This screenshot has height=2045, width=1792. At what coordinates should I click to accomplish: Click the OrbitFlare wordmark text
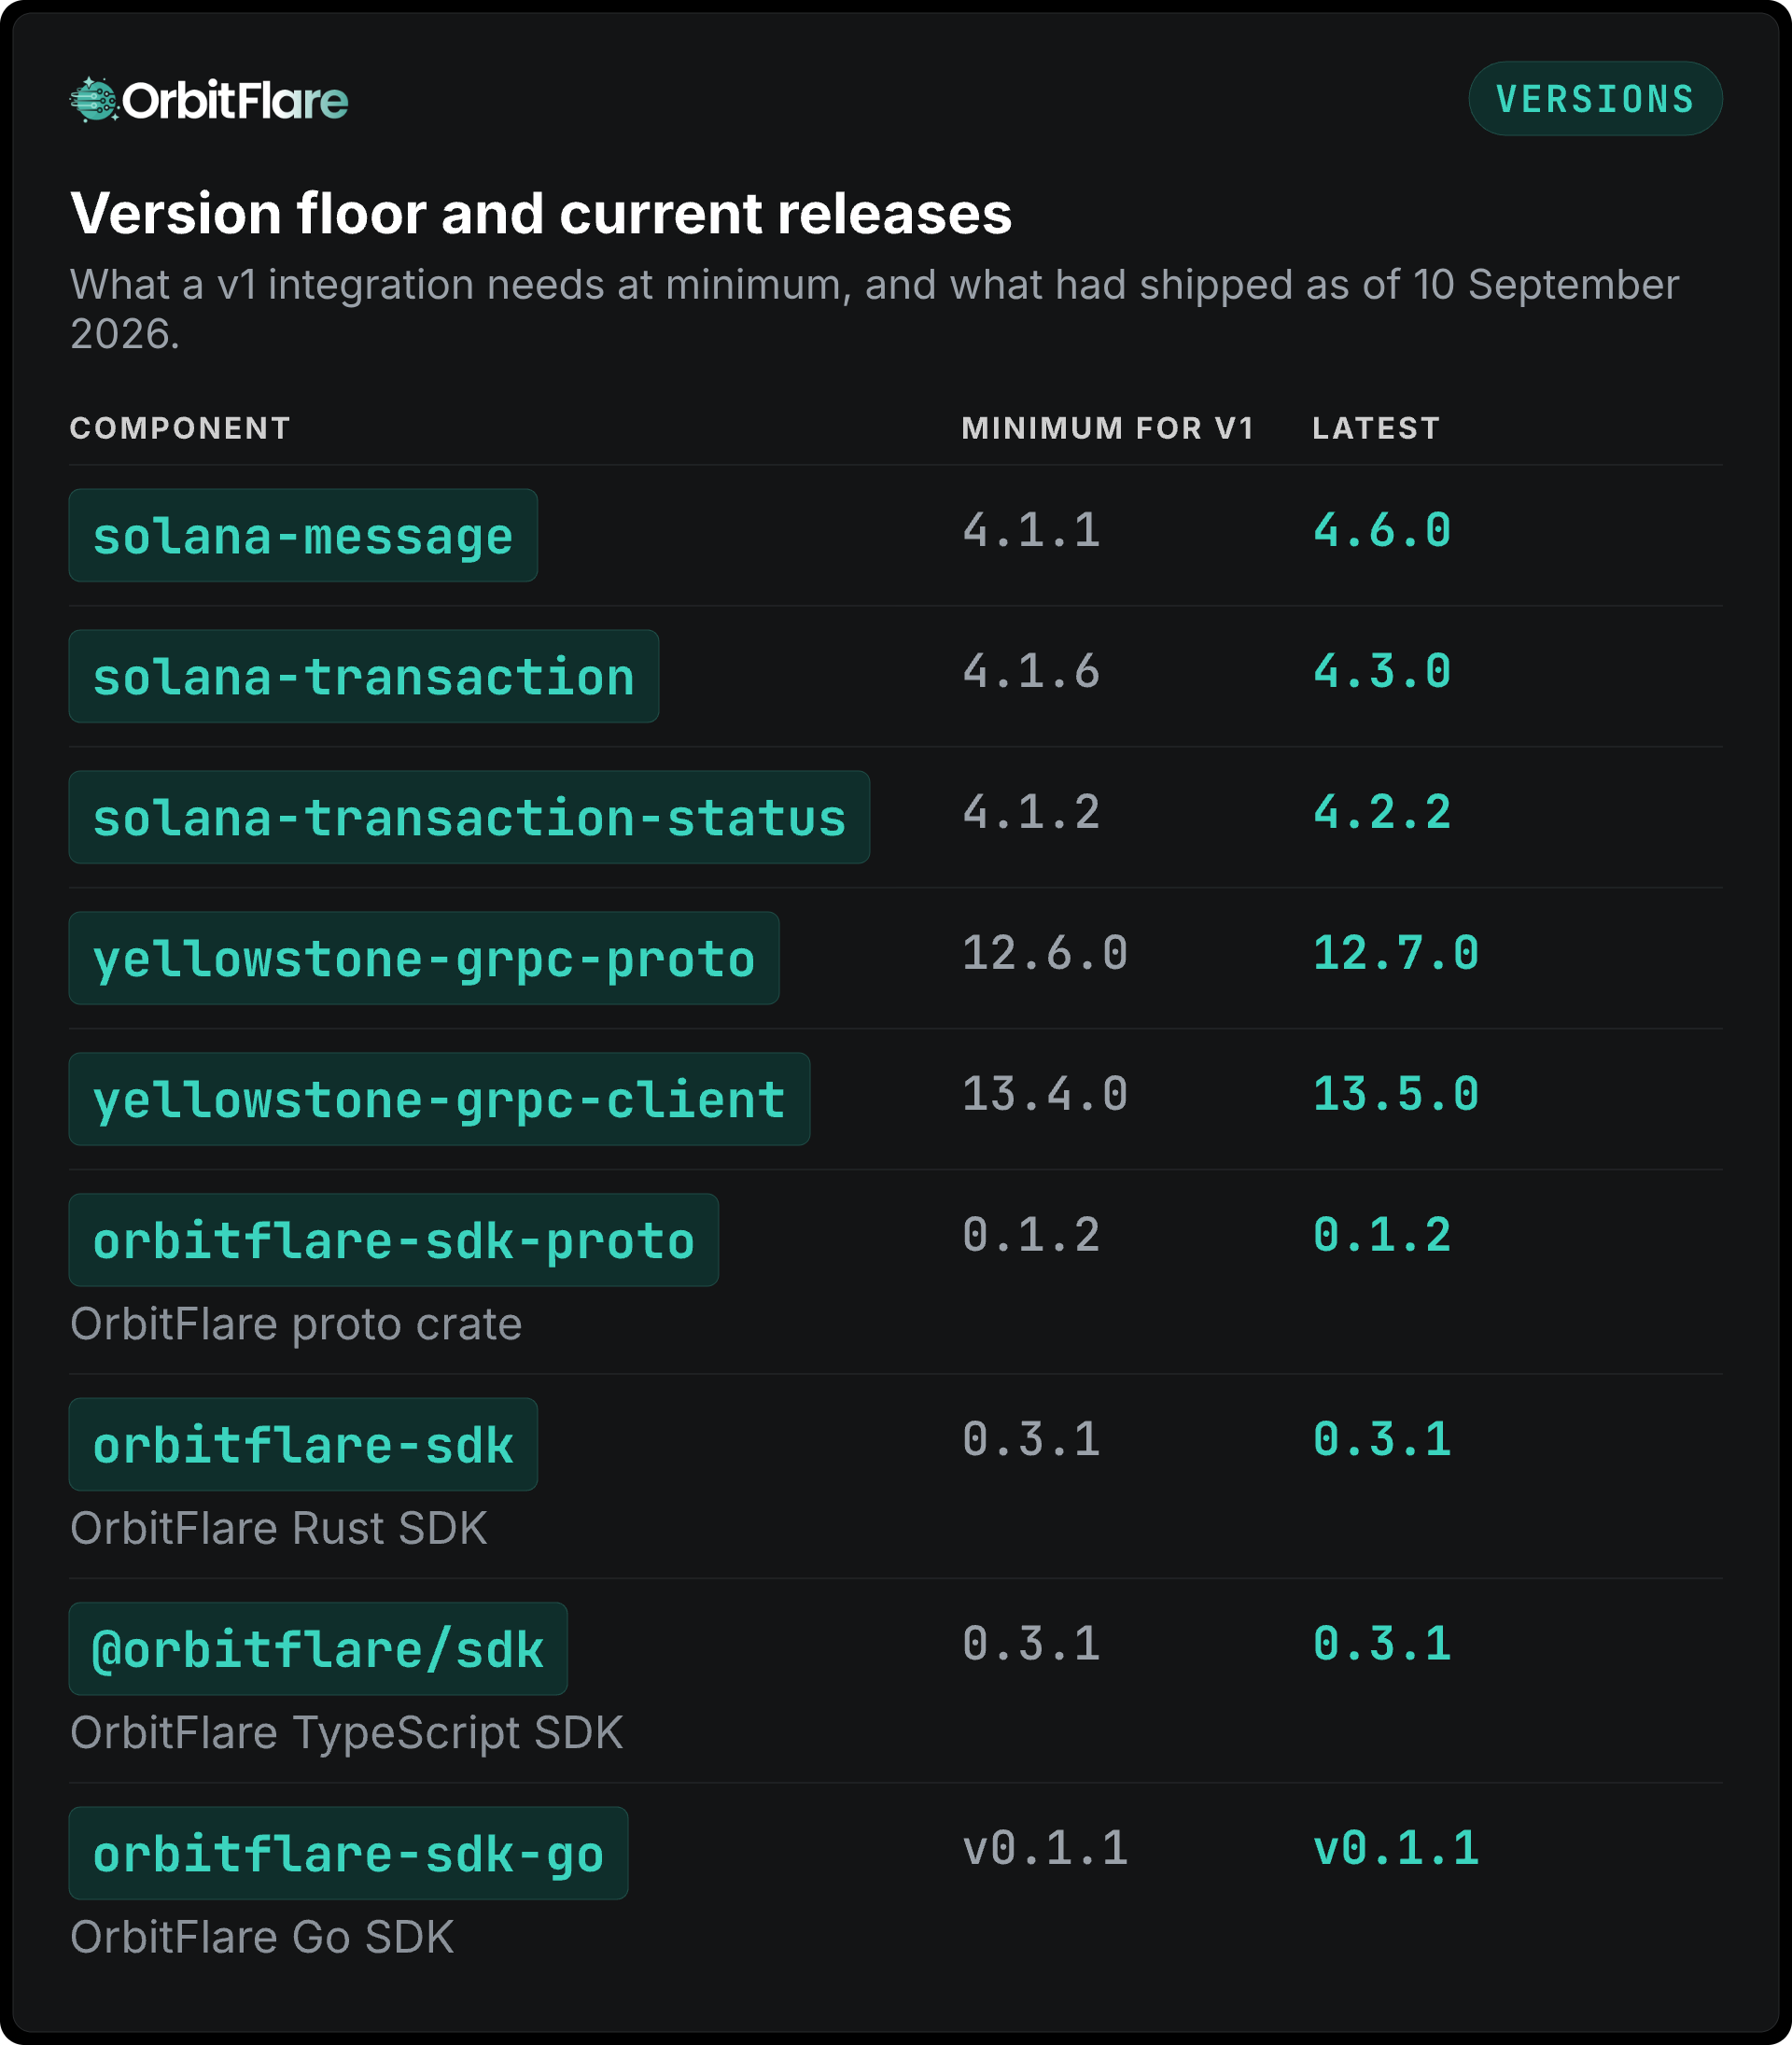235,100
